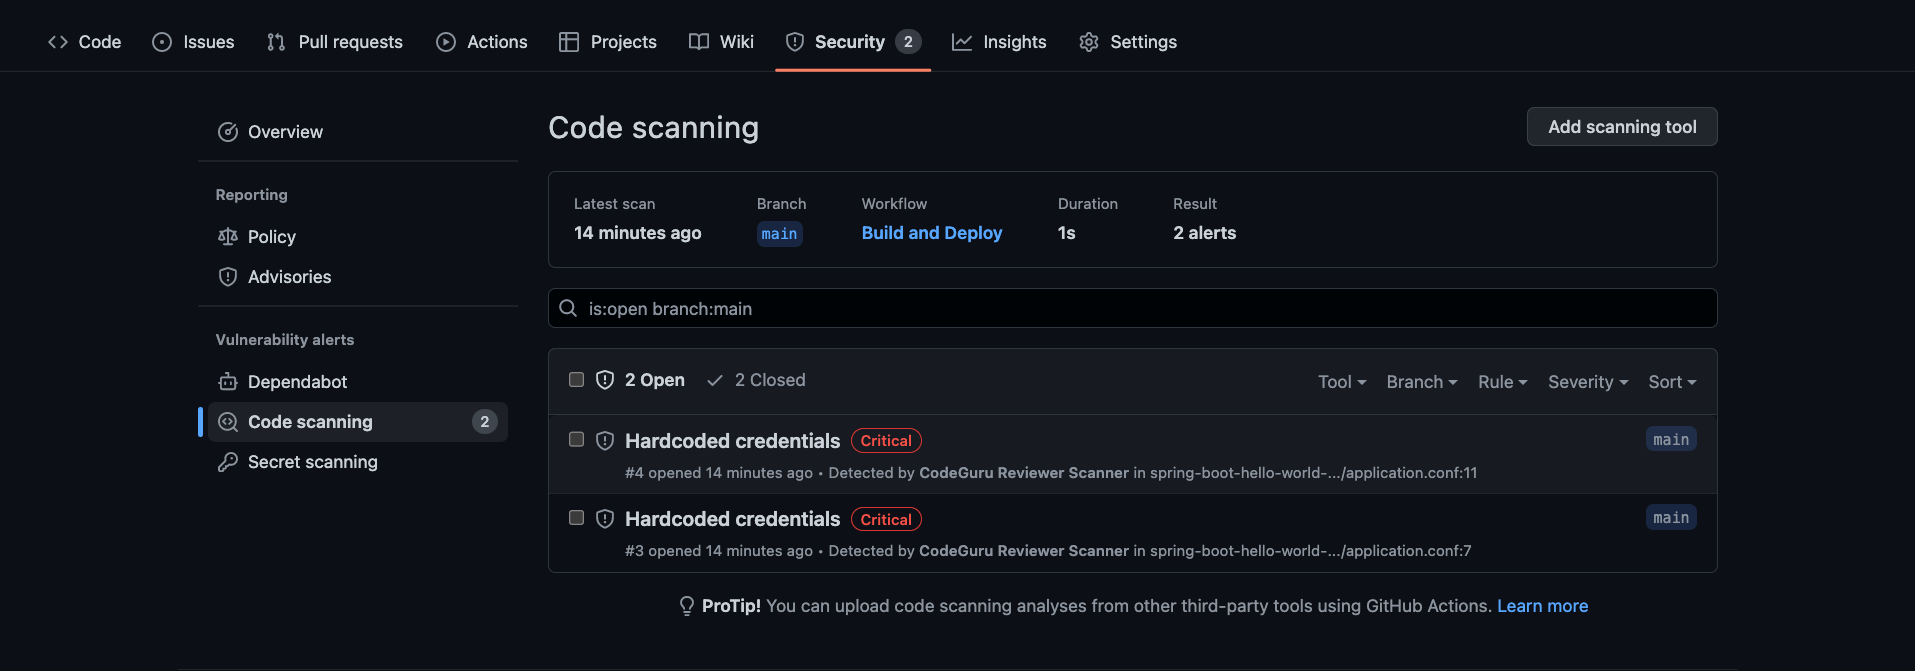This screenshot has height=671, width=1915.
Task: Open Hardcoded credentials alert #4
Action: [733, 441]
